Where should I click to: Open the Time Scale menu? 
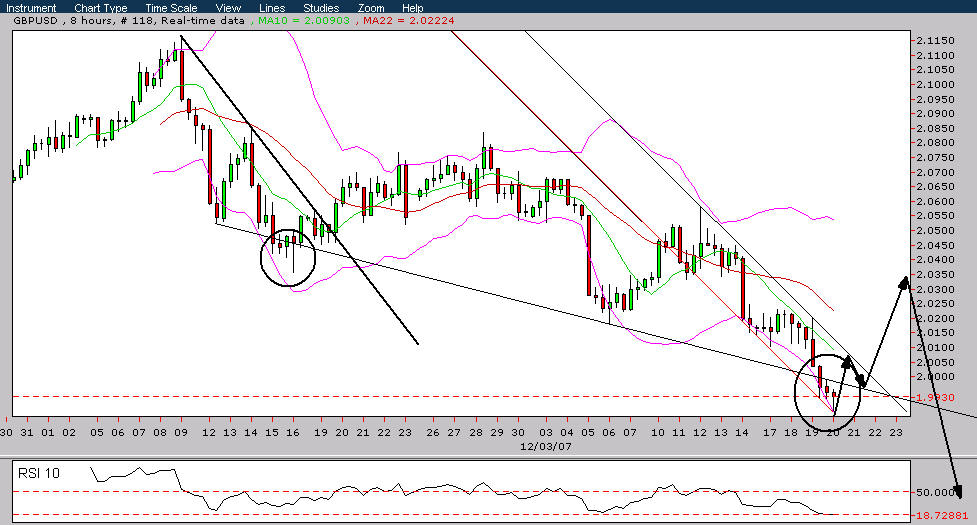[x=171, y=8]
